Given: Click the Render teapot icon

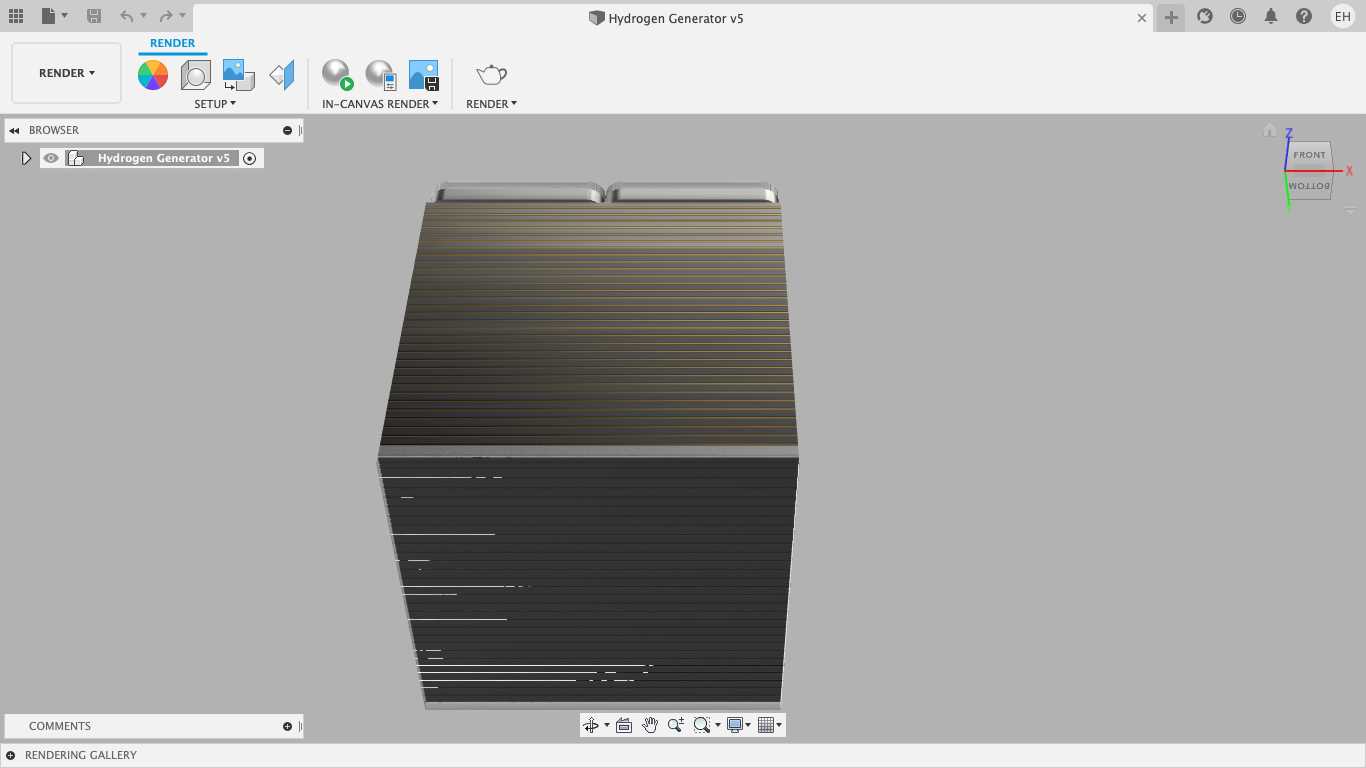Looking at the screenshot, I should click(x=491, y=75).
